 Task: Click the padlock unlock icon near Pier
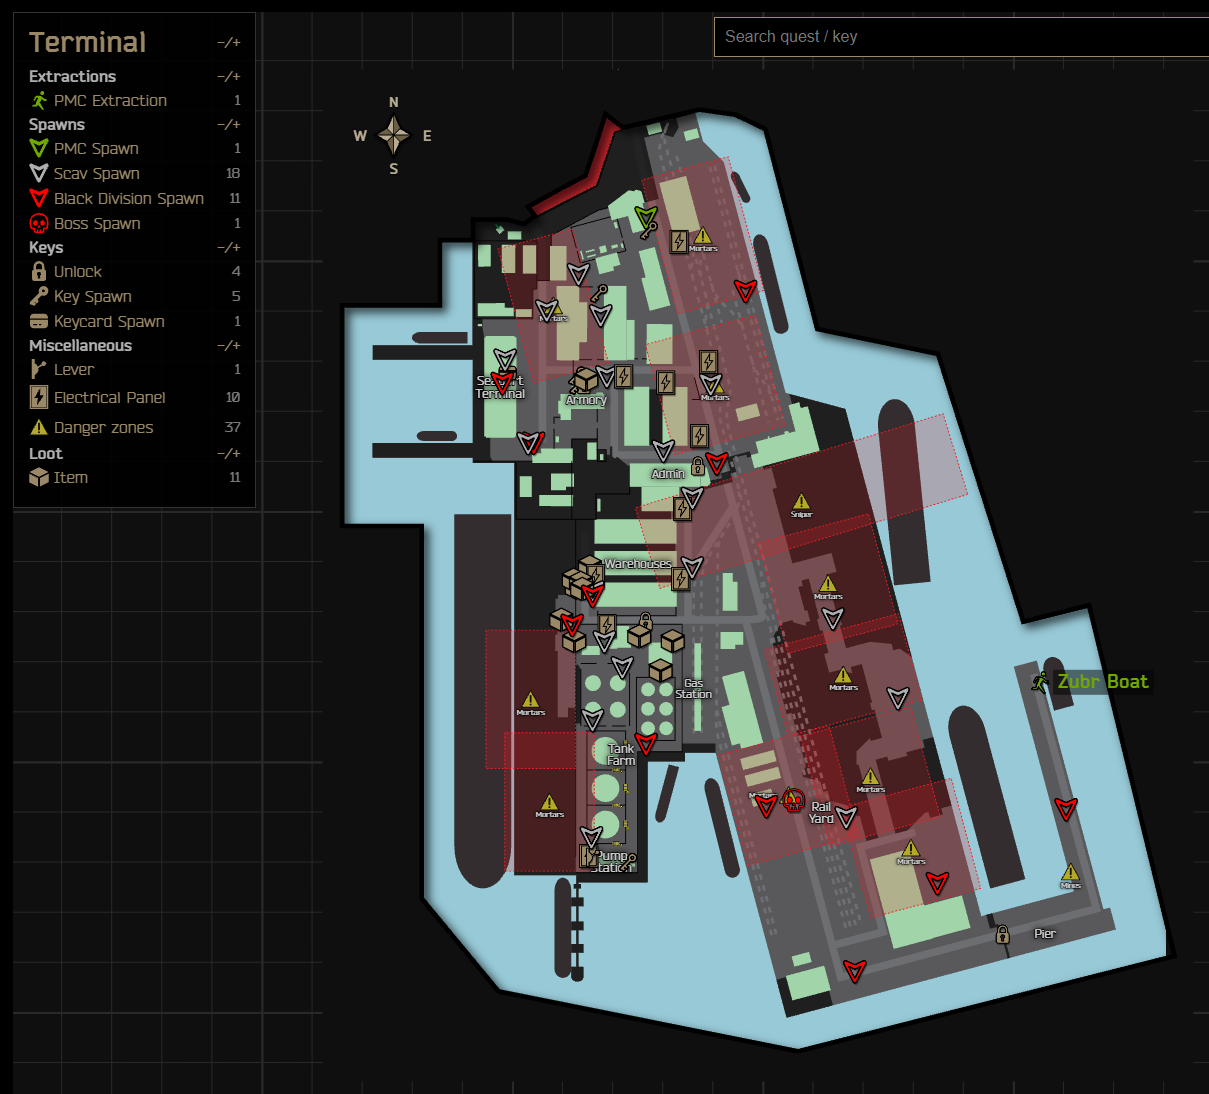[1002, 934]
